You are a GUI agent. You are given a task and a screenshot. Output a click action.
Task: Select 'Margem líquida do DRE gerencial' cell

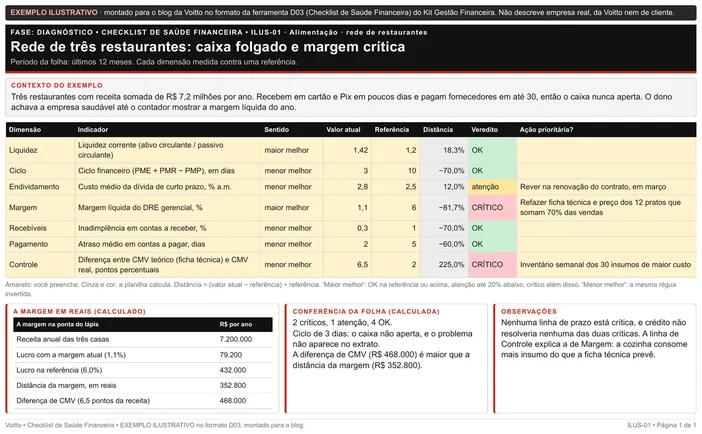pos(168,207)
